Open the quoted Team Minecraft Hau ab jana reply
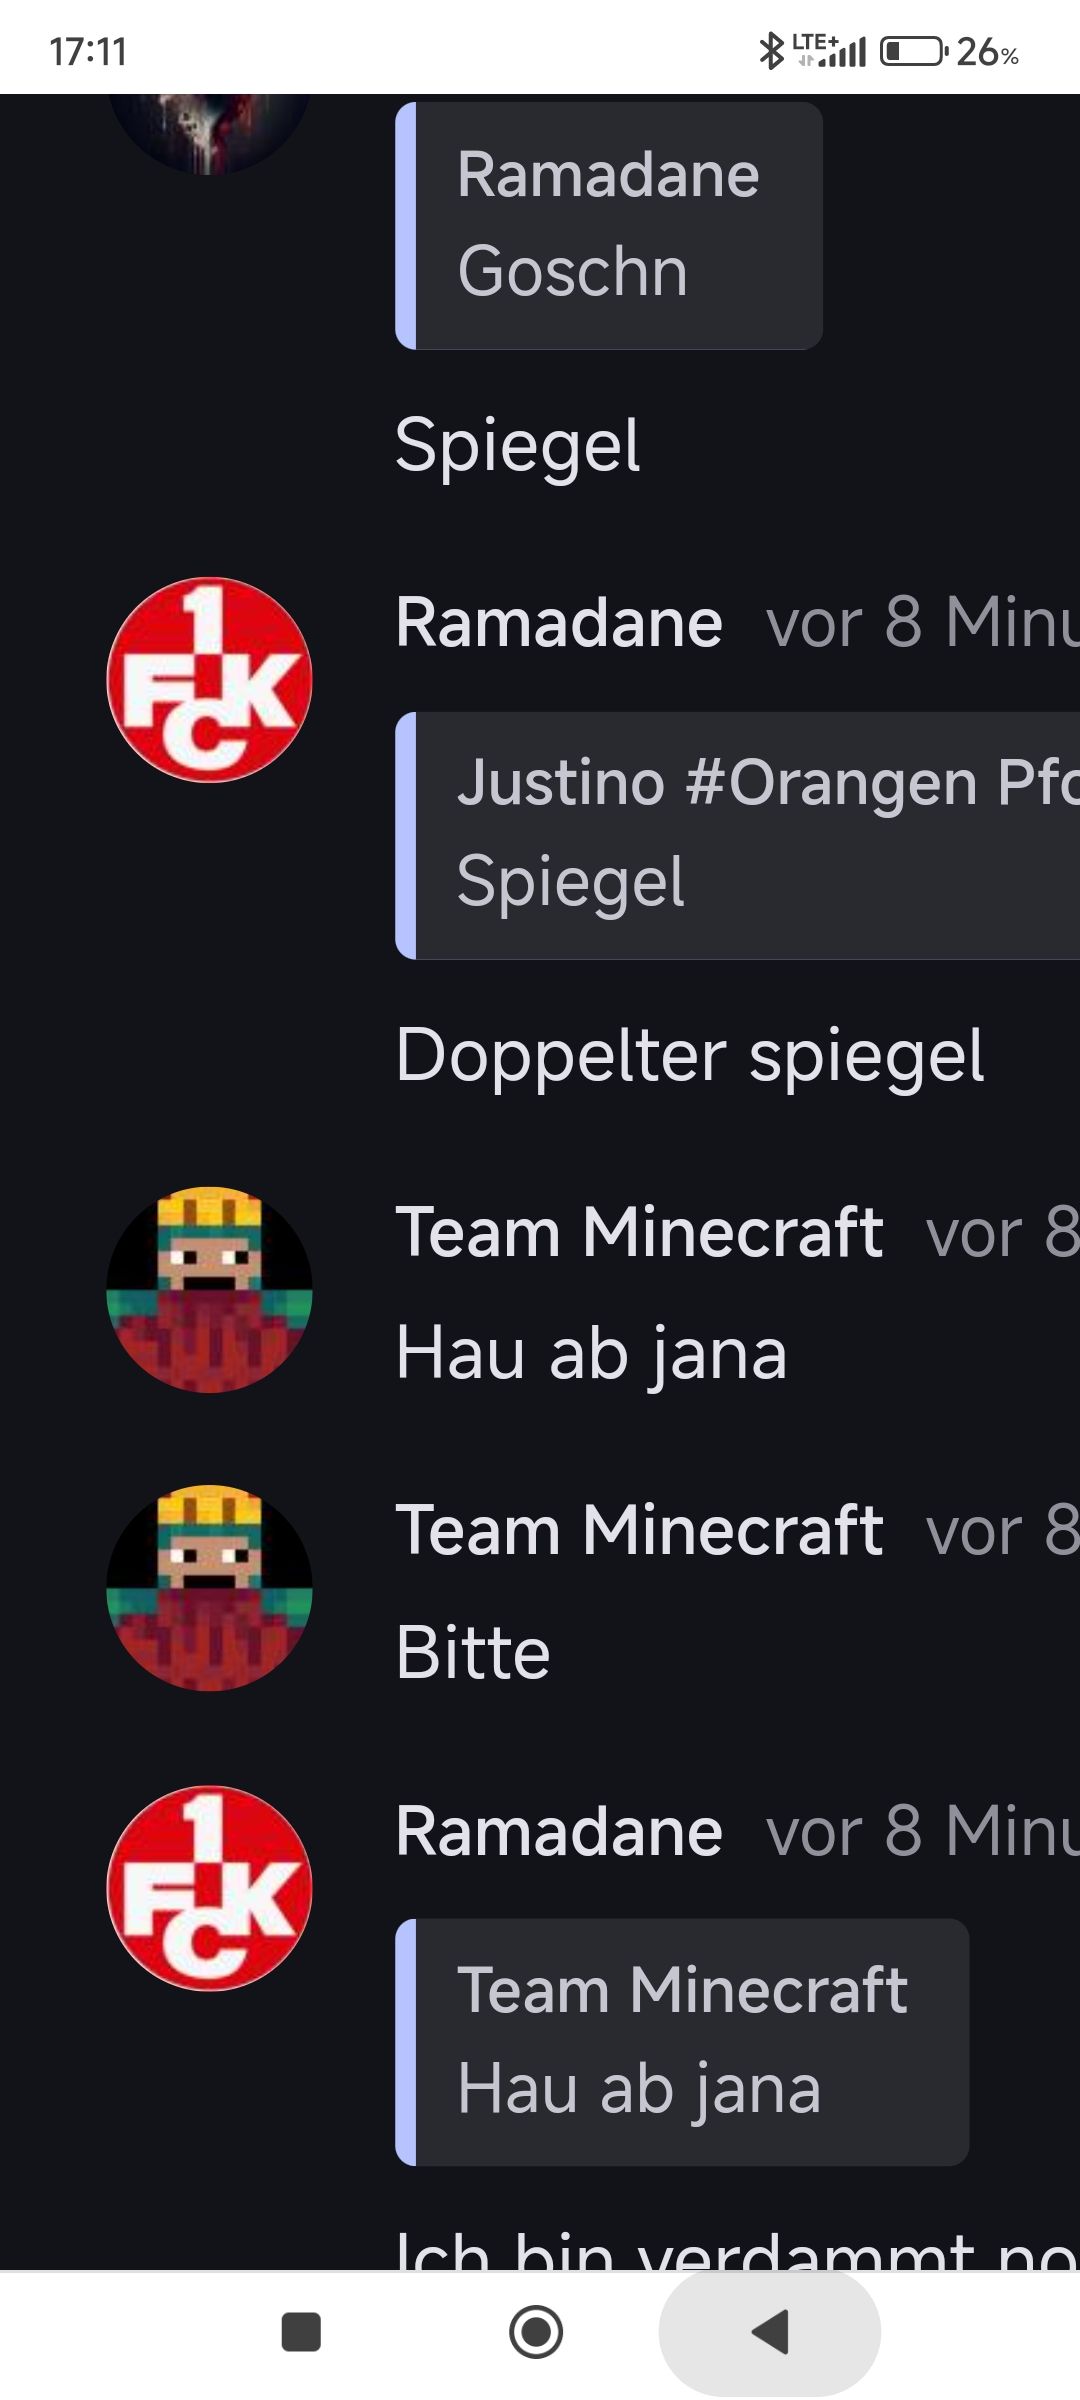The width and height of the screenshot is (1080, 2400). [x=682, y=2041]
